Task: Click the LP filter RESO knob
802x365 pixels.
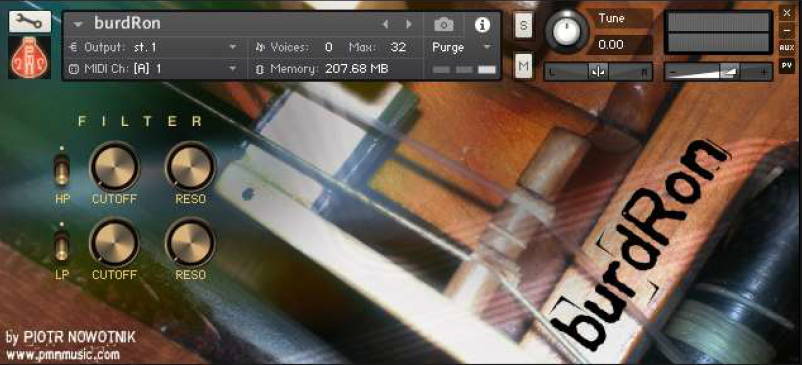Action: [x=190, y=243]
